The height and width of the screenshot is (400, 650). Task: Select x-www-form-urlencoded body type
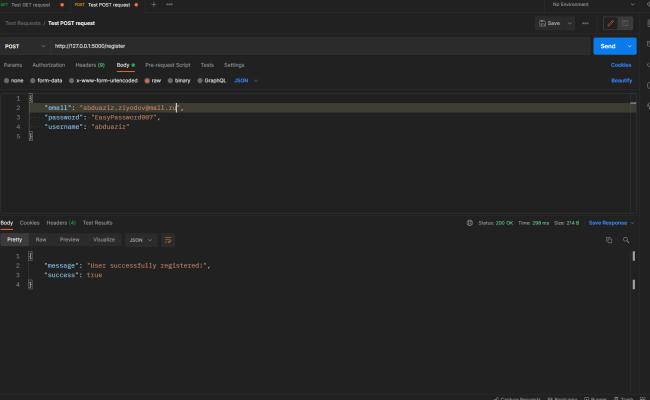coord(103,81)
